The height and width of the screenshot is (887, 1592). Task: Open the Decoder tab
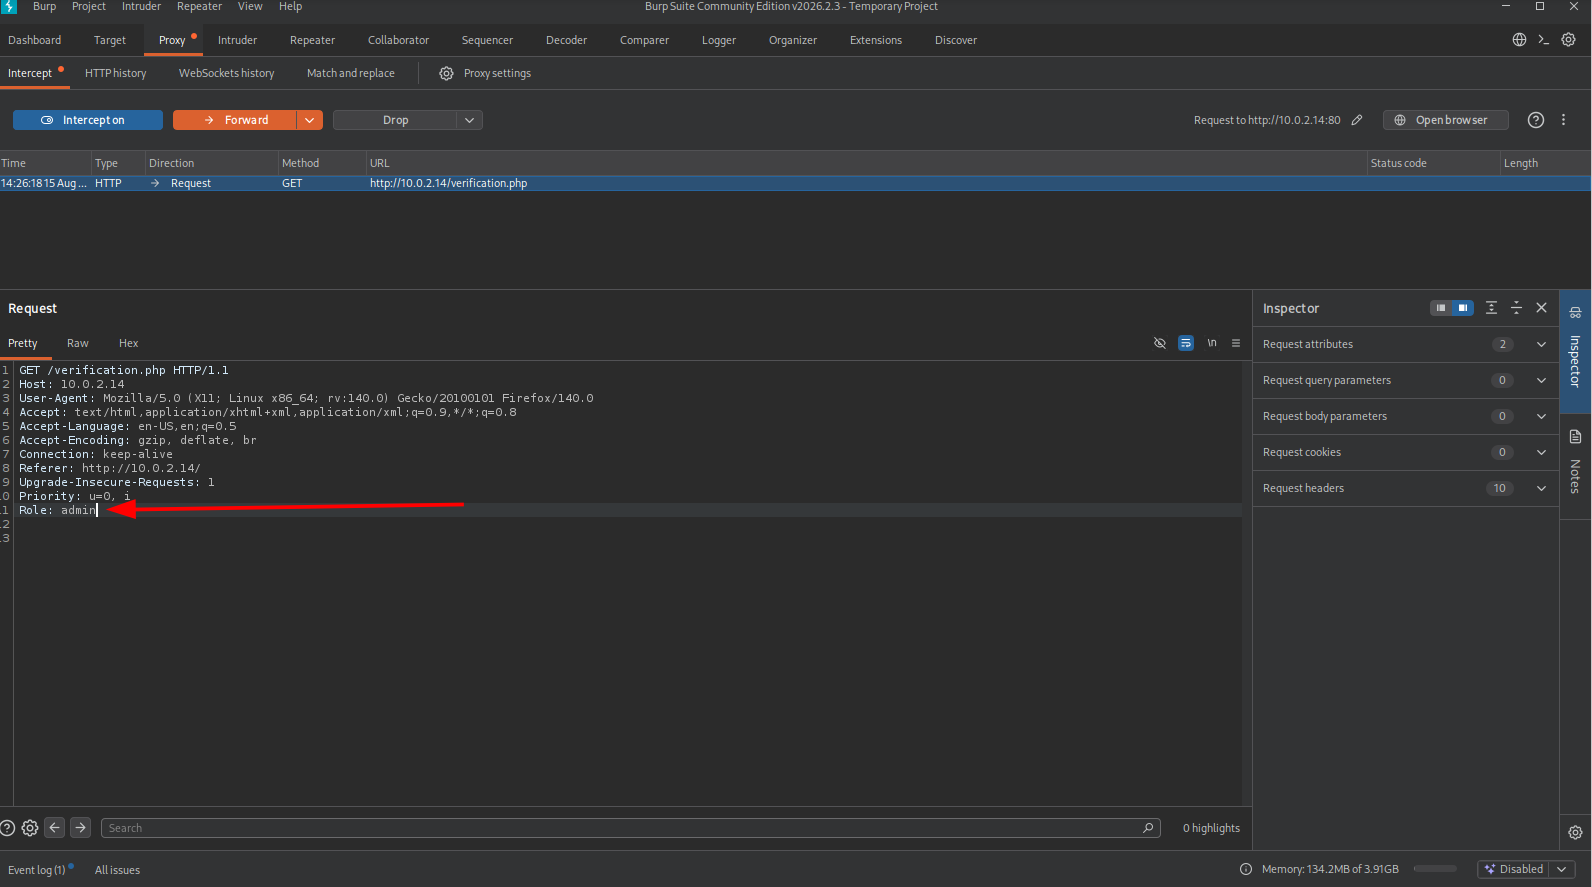click(566, 40)
